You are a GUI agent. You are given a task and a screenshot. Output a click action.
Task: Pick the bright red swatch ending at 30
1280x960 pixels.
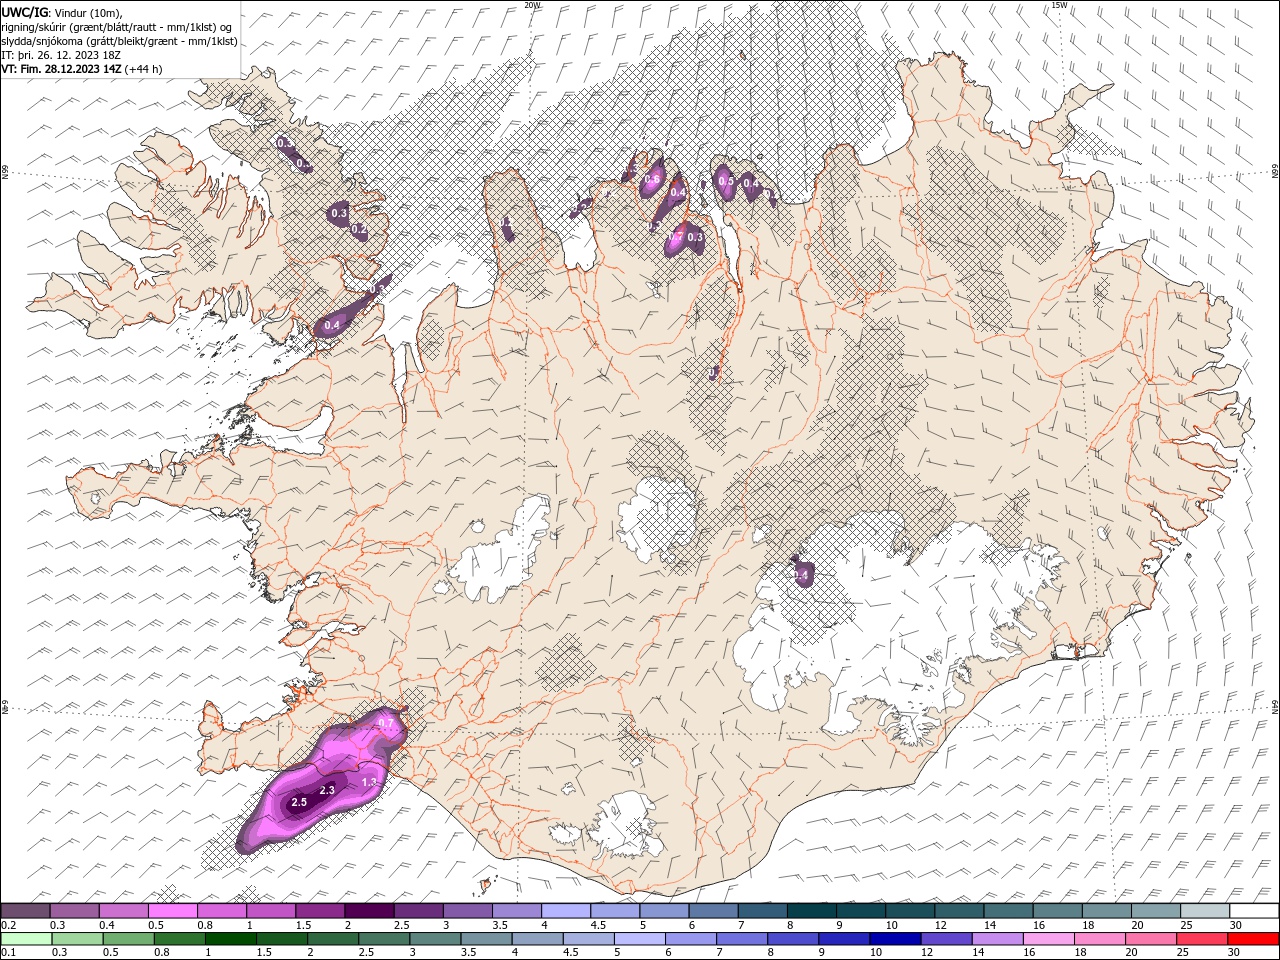[x=1254, y=939]
